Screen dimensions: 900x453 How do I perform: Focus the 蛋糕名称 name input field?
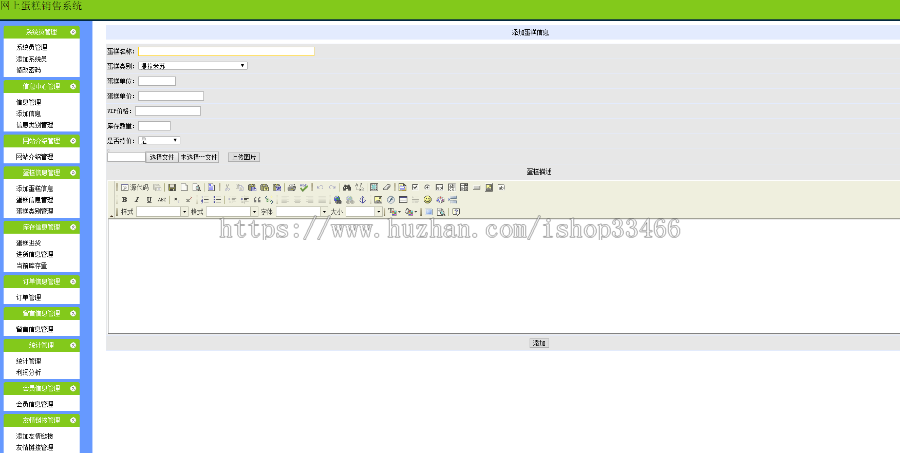pos(226,51)
